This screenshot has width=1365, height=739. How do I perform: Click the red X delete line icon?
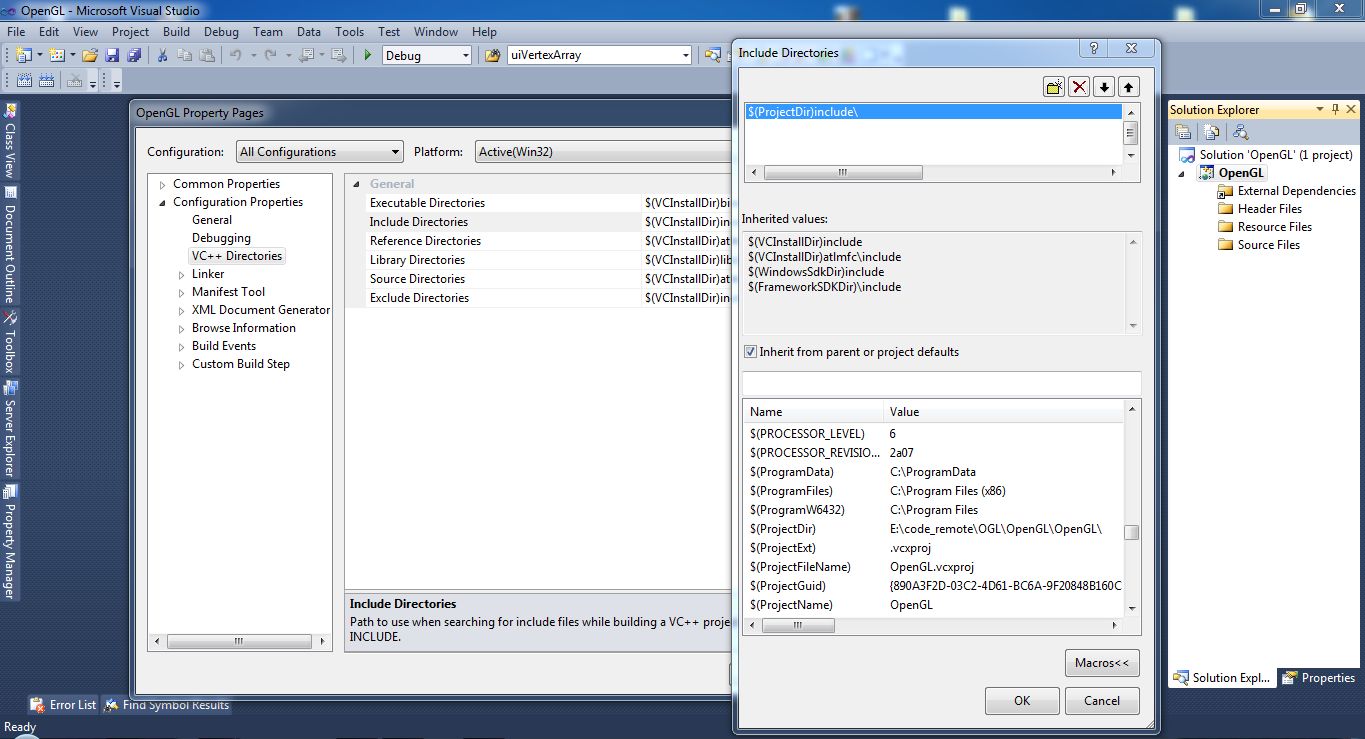pyautogui.click(x=1079, y=87)
